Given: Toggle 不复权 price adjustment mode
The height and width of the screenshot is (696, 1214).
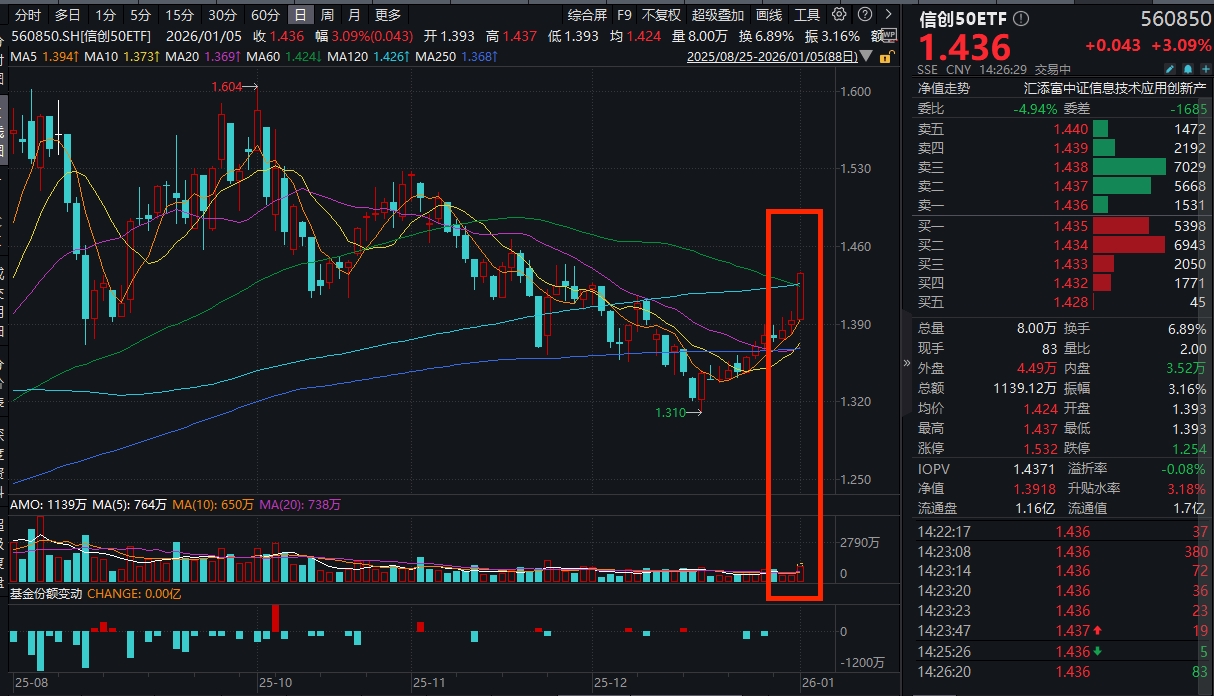Looking at the screenshot, I should pyautogui.click(x=663, y=15).
